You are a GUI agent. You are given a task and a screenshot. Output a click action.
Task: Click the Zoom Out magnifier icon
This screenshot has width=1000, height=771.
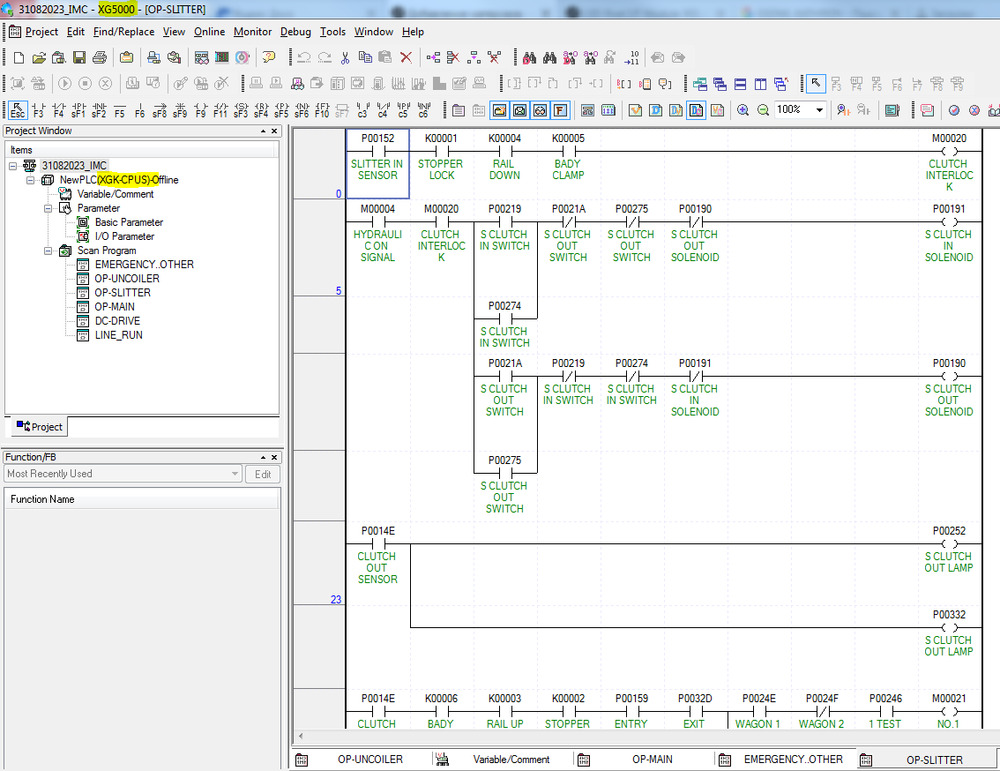[x=763, y=110]
